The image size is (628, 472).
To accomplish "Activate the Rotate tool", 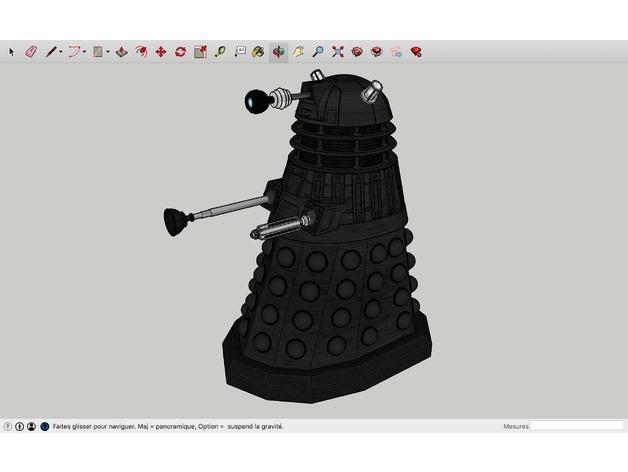I will coord(181,52).
